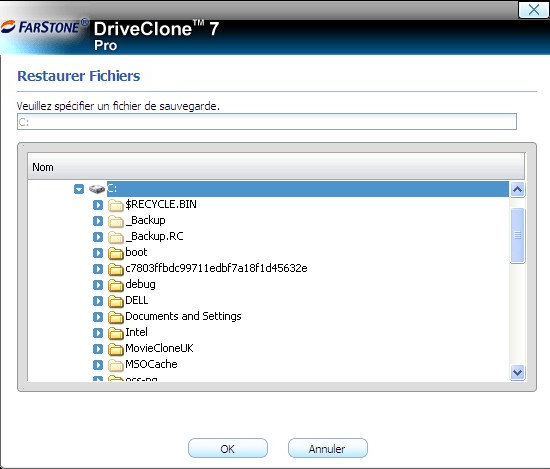Expand the Intel folder arrow

[98, 333]
